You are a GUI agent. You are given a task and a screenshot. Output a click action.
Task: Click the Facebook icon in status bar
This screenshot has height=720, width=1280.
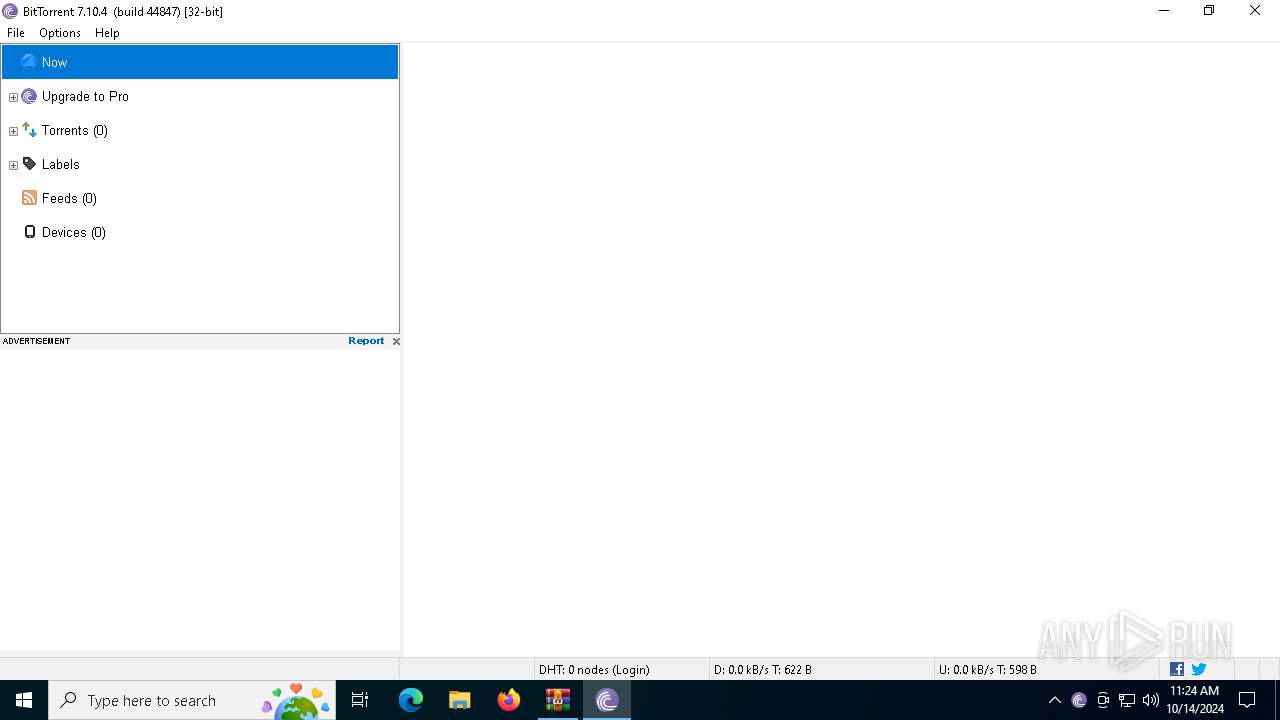(x=1177, y=669)
